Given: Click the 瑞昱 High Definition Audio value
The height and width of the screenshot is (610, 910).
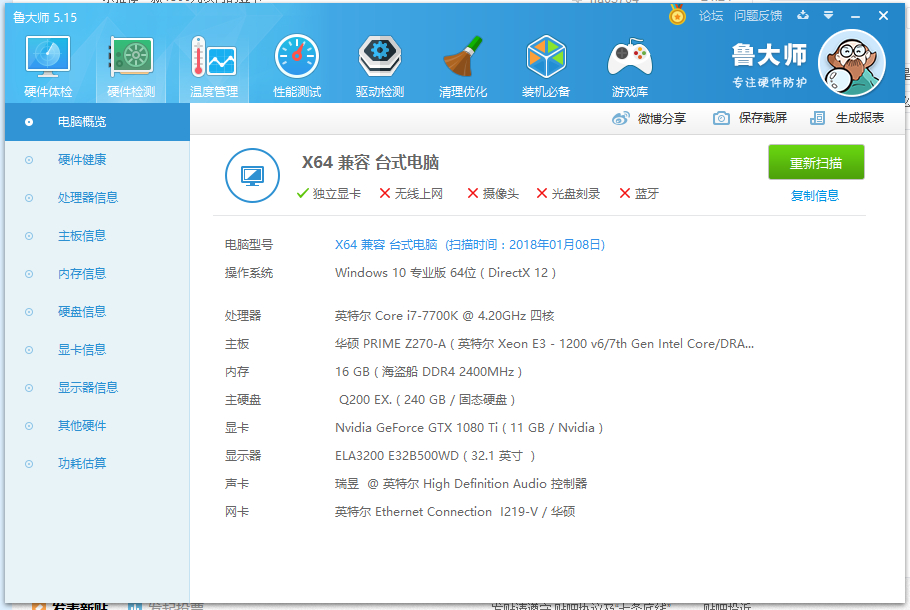Looking at the screenshot, I should coord(461,484).
